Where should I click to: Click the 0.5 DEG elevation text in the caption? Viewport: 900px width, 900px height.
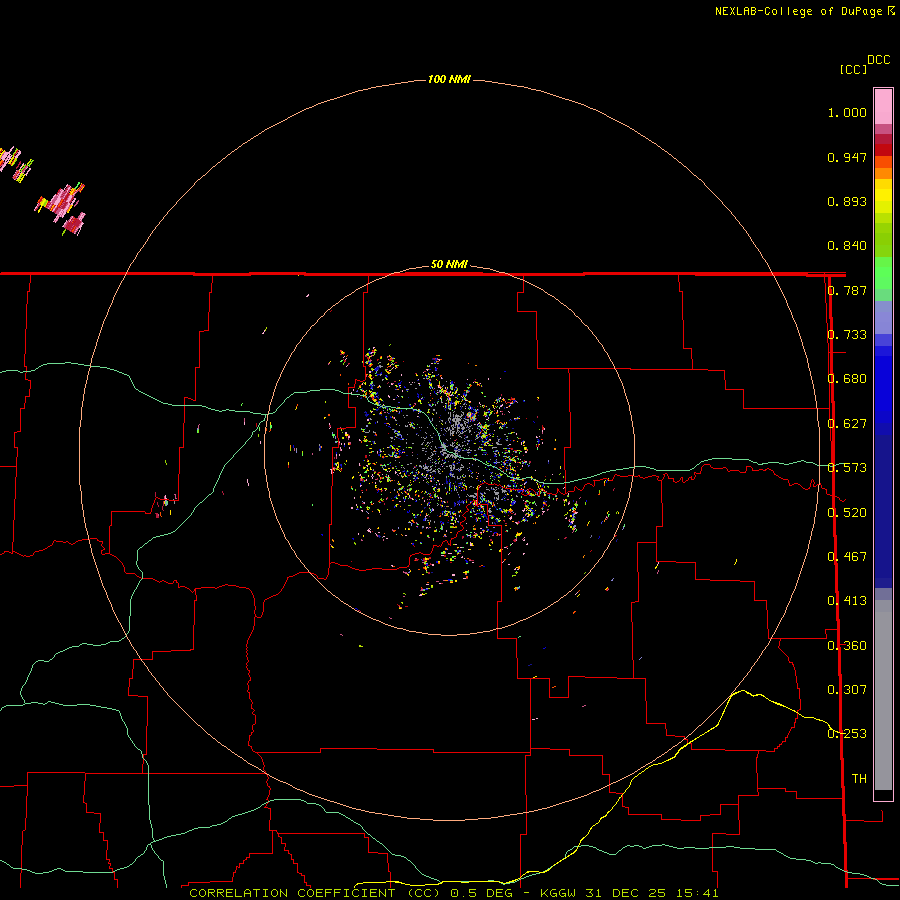coord(482,893)
